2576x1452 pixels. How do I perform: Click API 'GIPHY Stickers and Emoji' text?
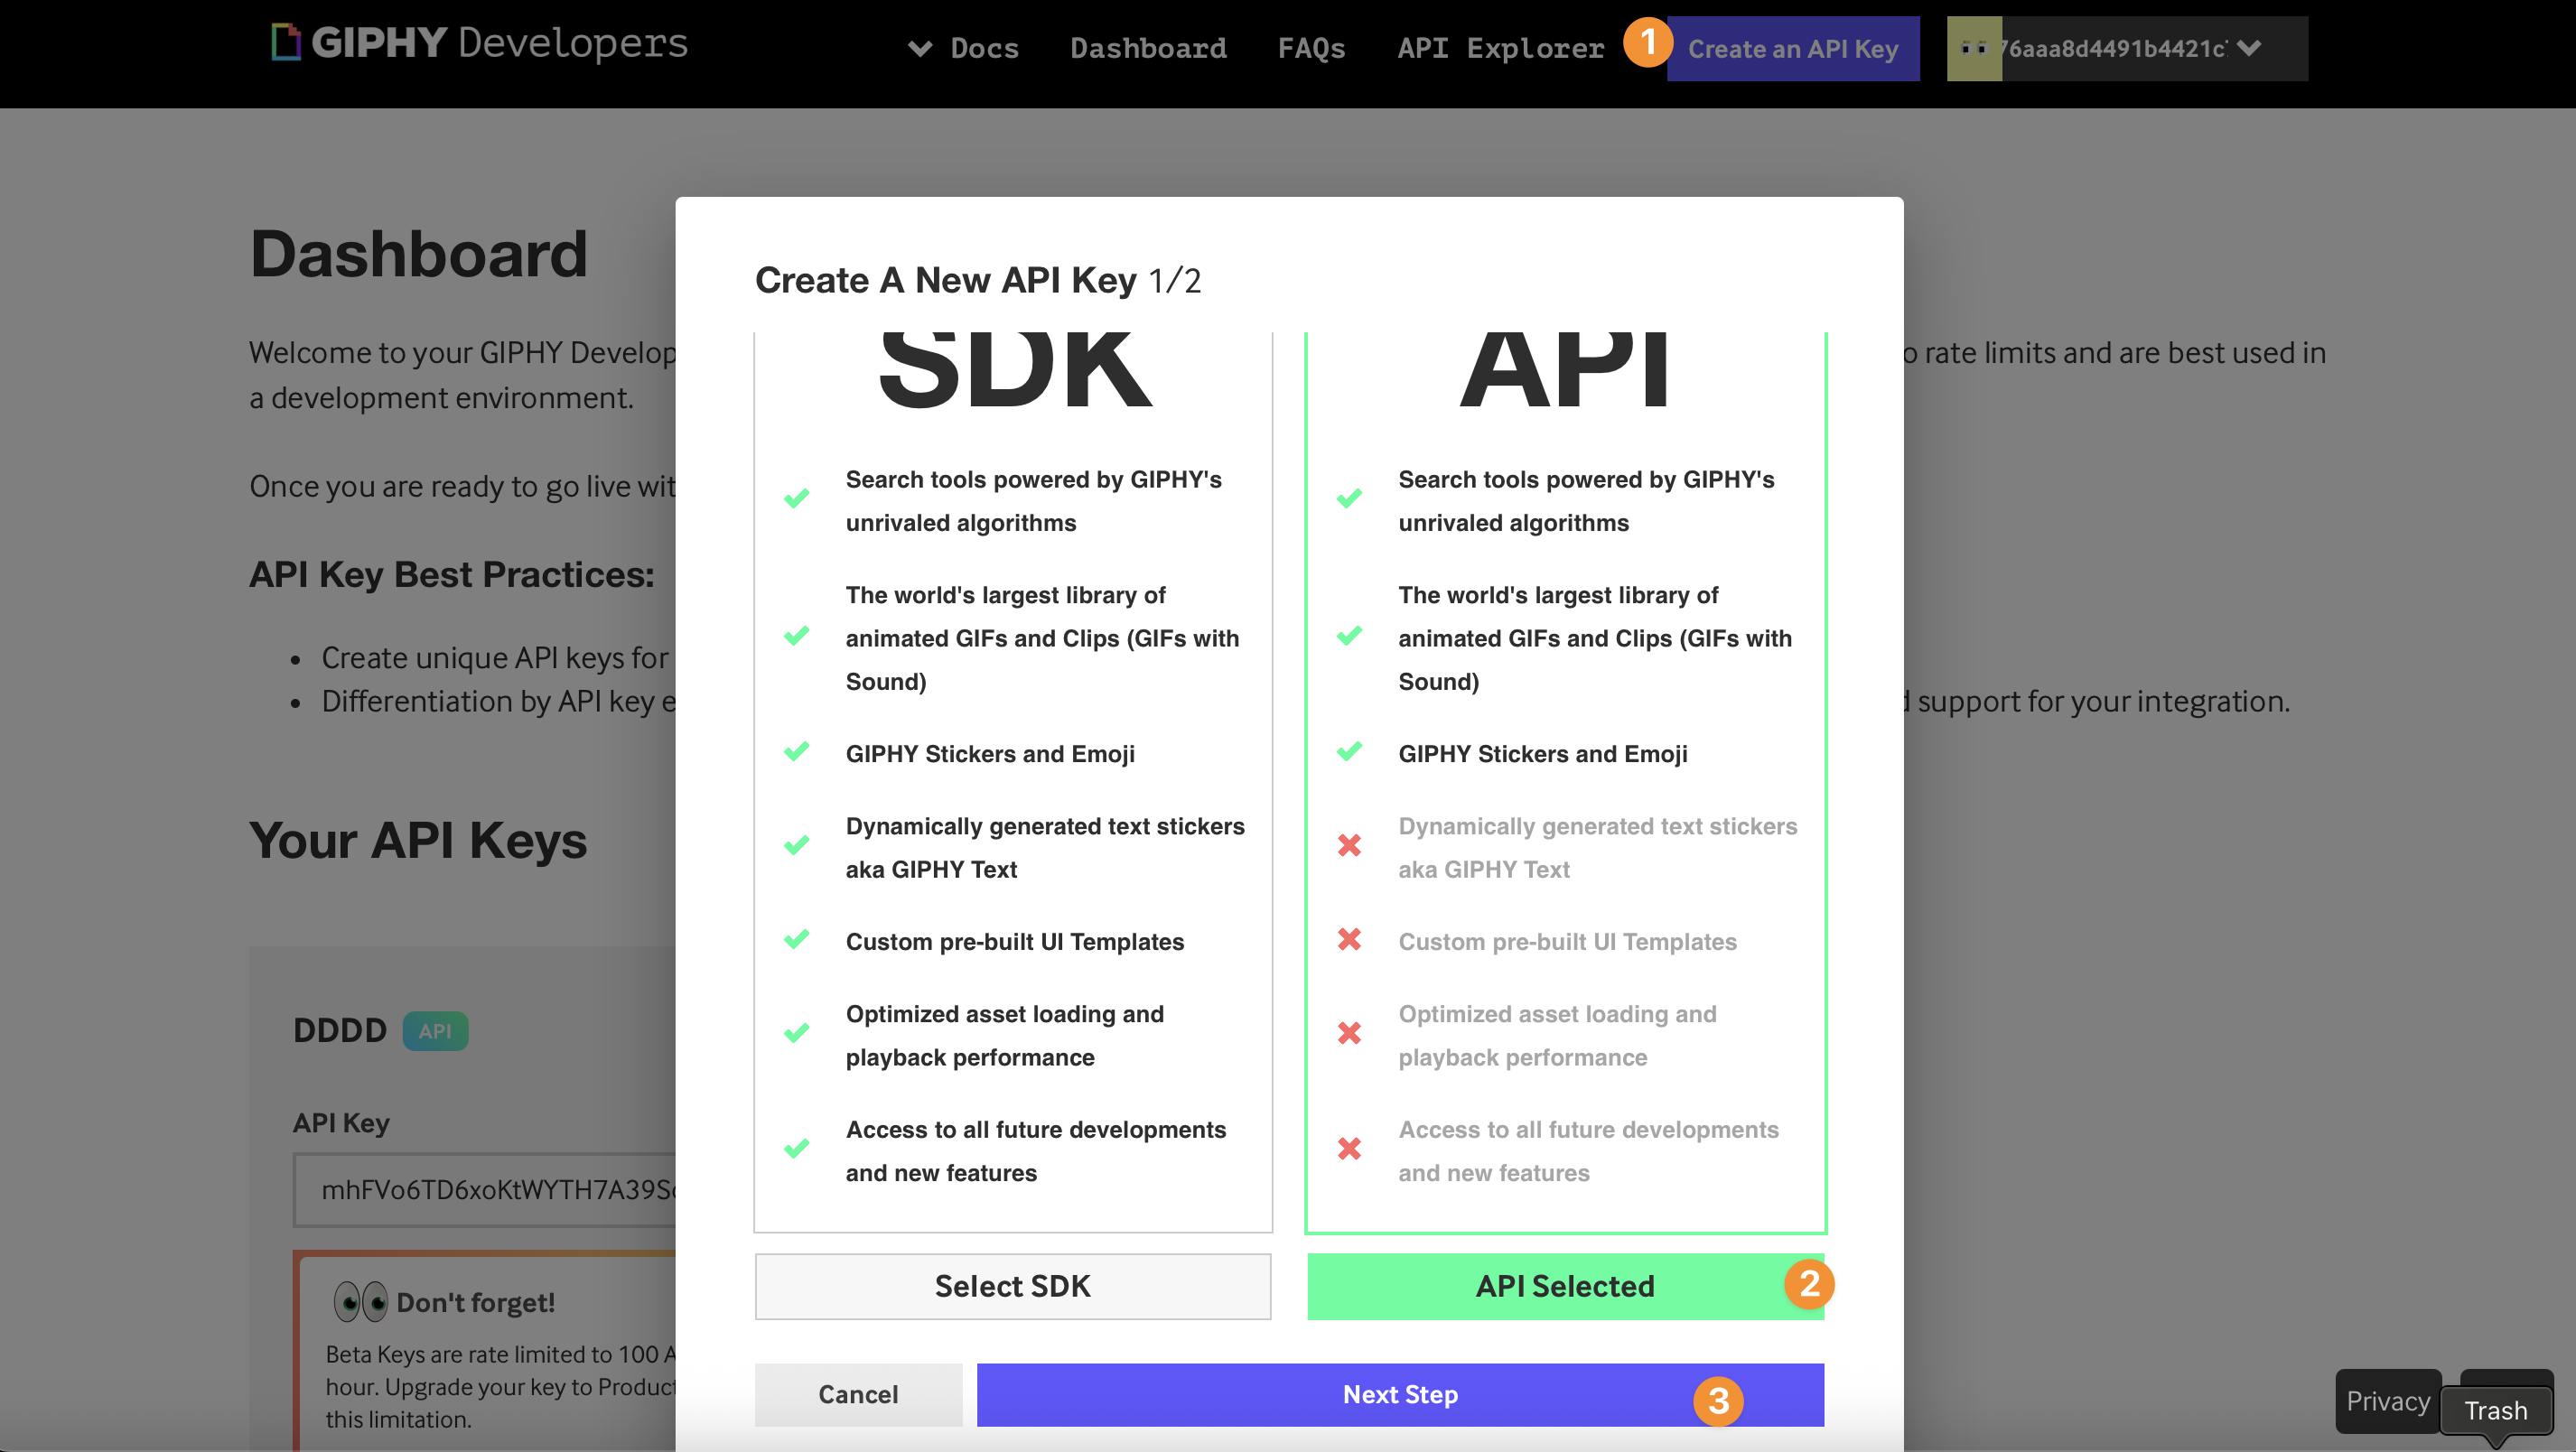(1543, 754)
